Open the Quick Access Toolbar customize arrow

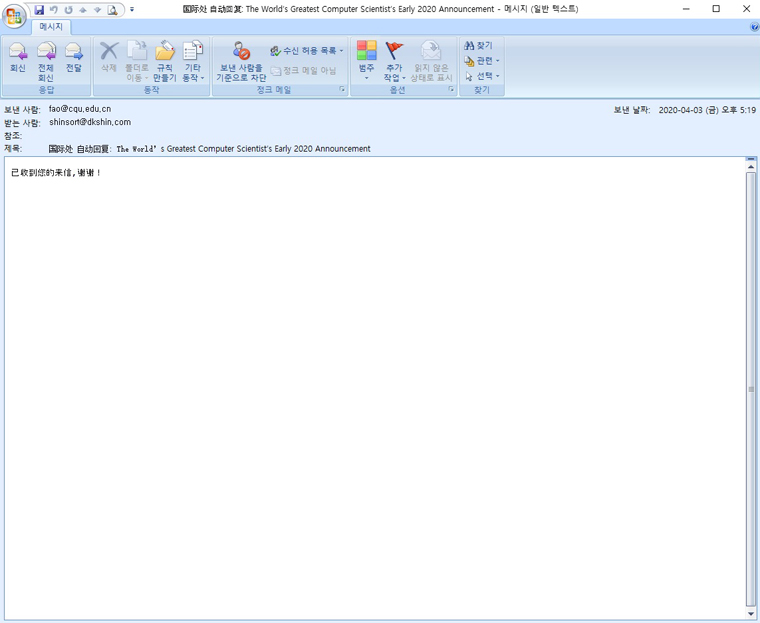(x=132, y=10)
